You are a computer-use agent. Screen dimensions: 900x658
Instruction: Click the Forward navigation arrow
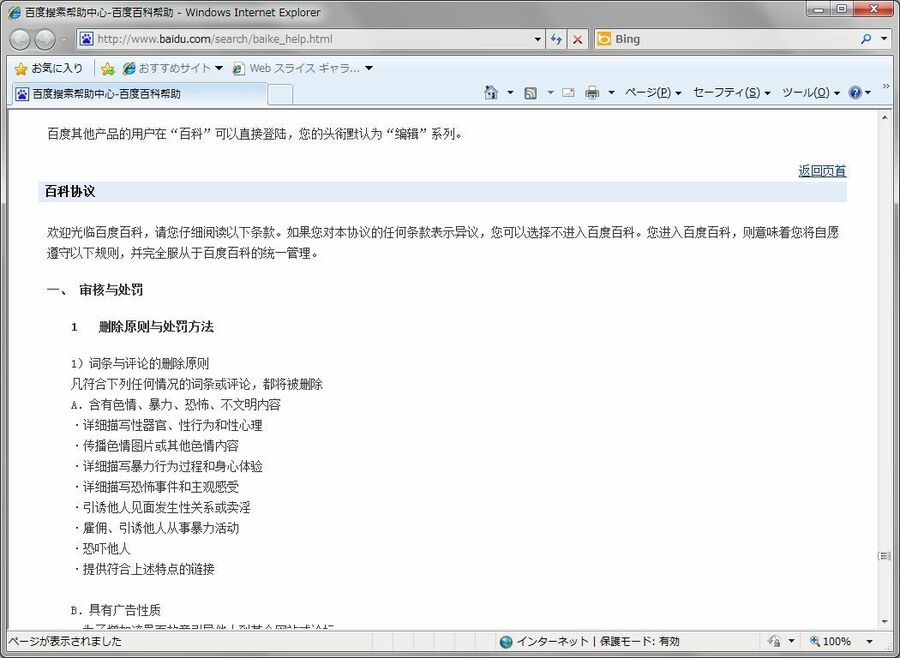click(45, 40)
